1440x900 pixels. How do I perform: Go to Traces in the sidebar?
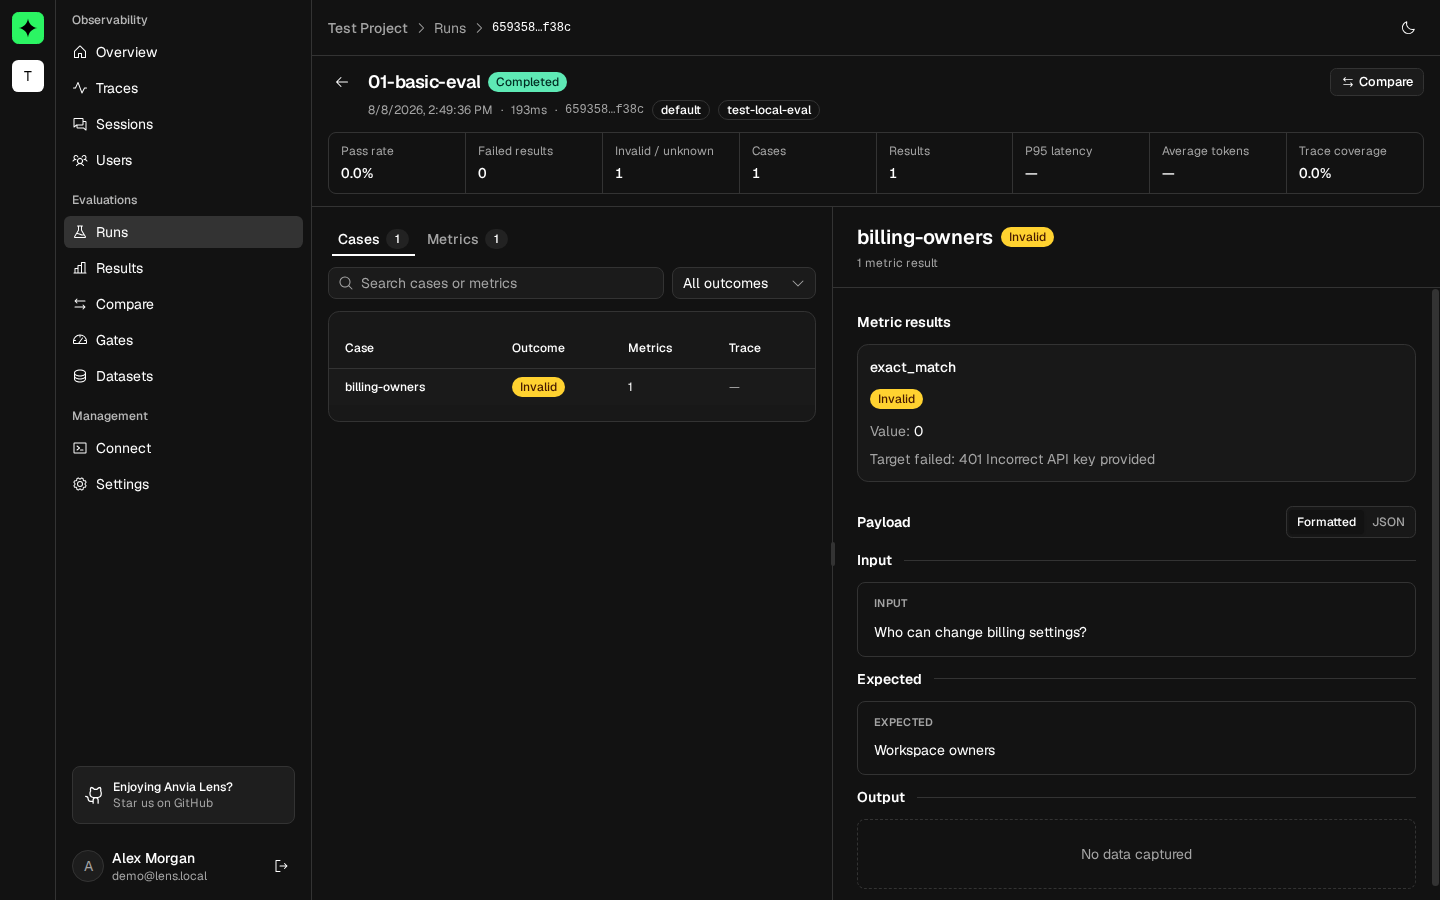tap(183, 88)
